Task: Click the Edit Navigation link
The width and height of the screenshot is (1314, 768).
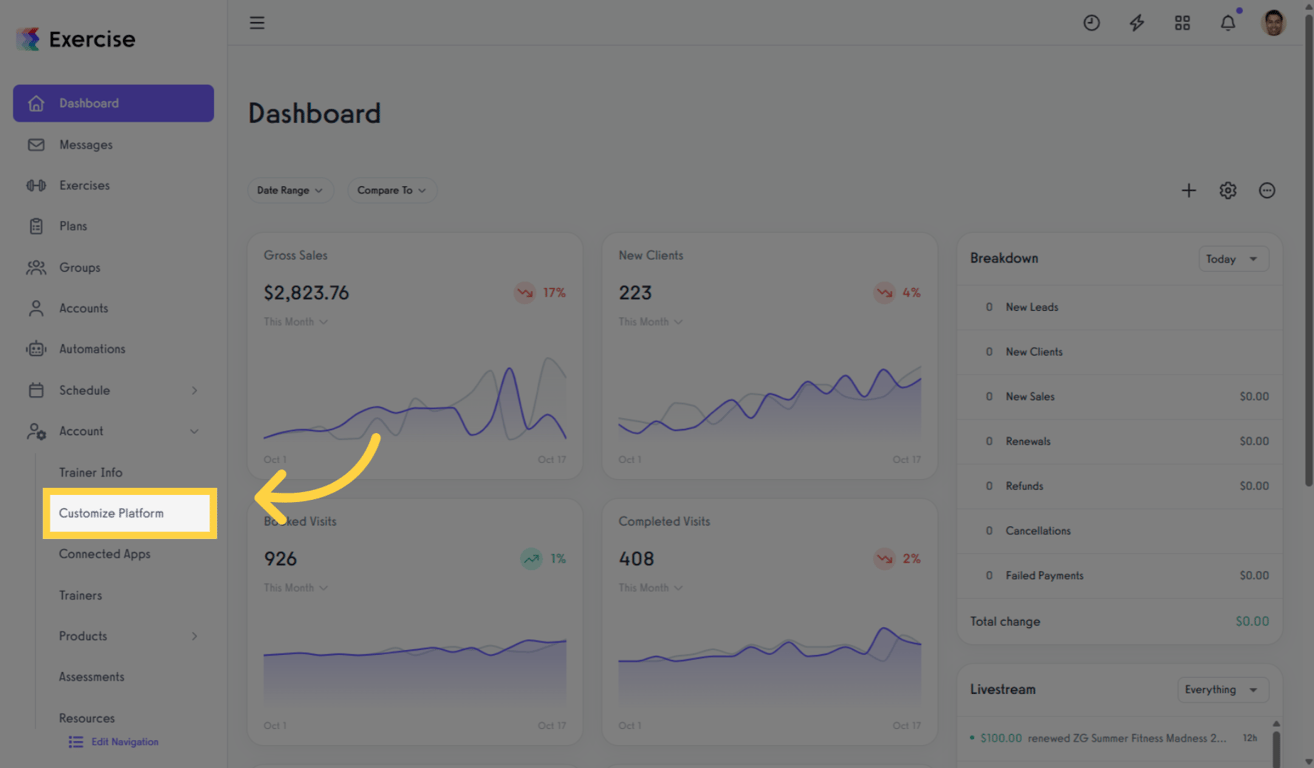Action: 124,741
